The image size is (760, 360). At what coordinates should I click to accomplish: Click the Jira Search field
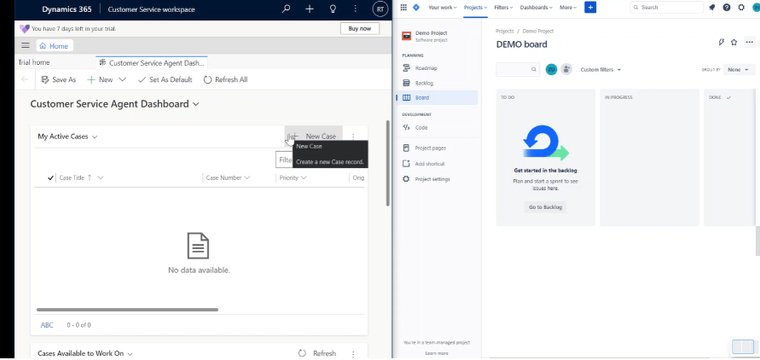(666, 7)
